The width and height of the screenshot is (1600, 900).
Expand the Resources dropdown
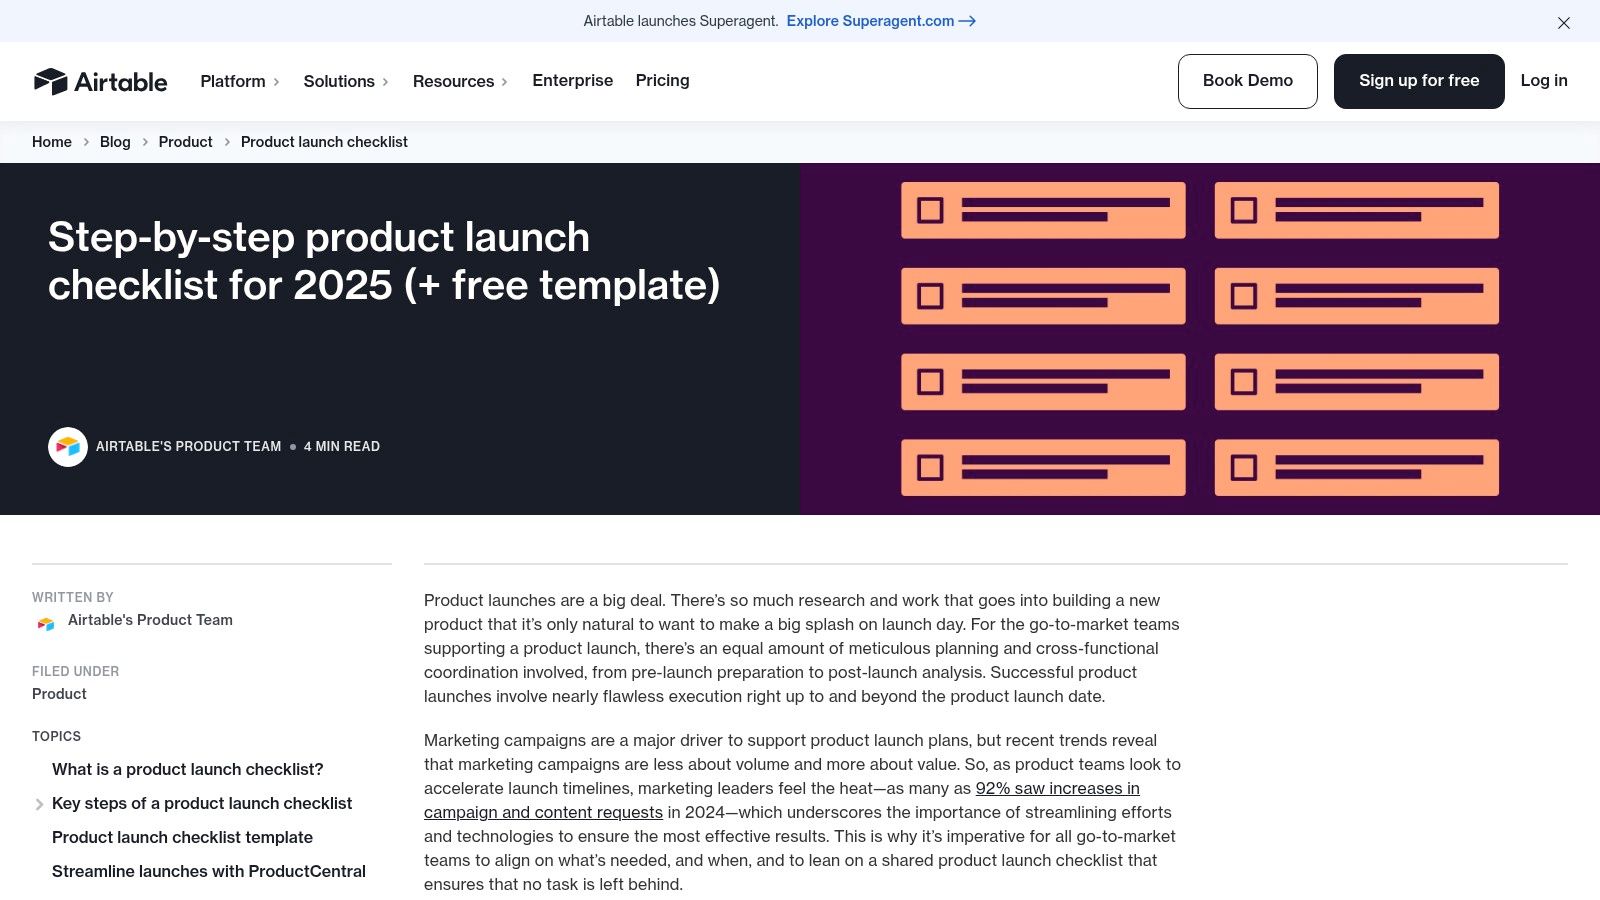tap(454, 81)
